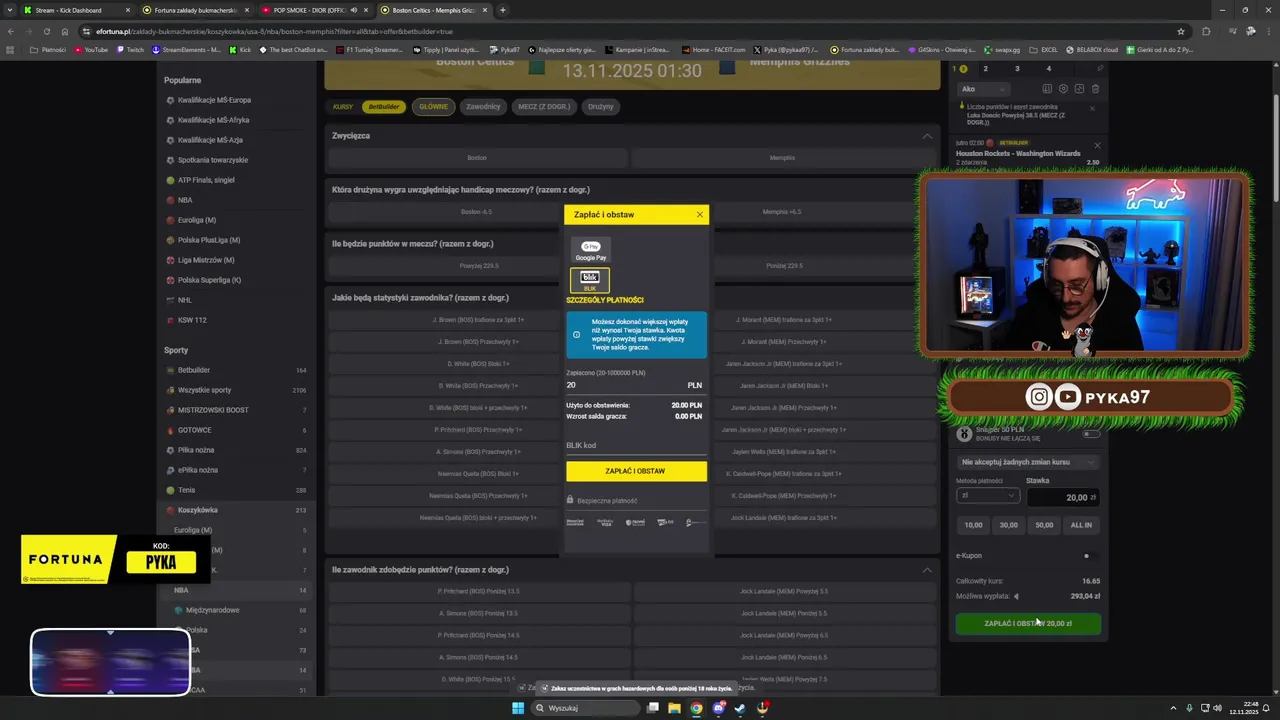Open the odds change acceptance dropdown
Image resolution: width=1280 pixels, height=720 pixels.
(x=1028, y=462)
